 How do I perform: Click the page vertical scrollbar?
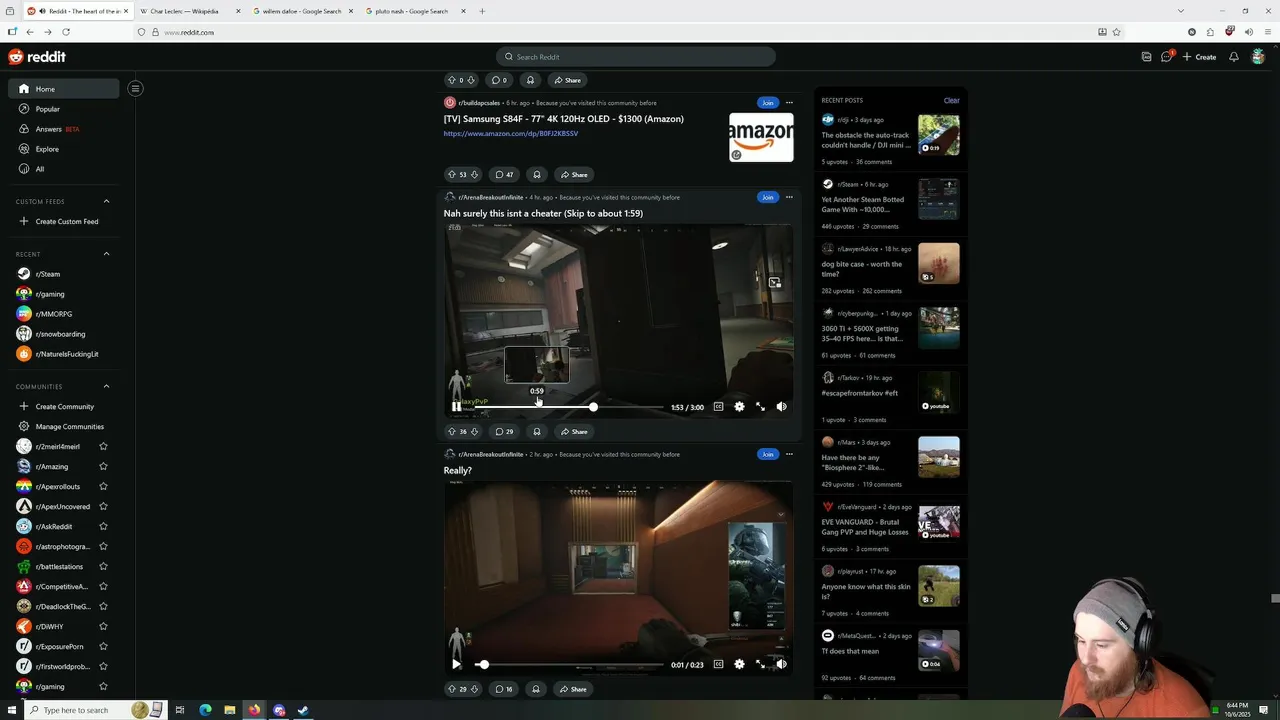click(1274, 598)
